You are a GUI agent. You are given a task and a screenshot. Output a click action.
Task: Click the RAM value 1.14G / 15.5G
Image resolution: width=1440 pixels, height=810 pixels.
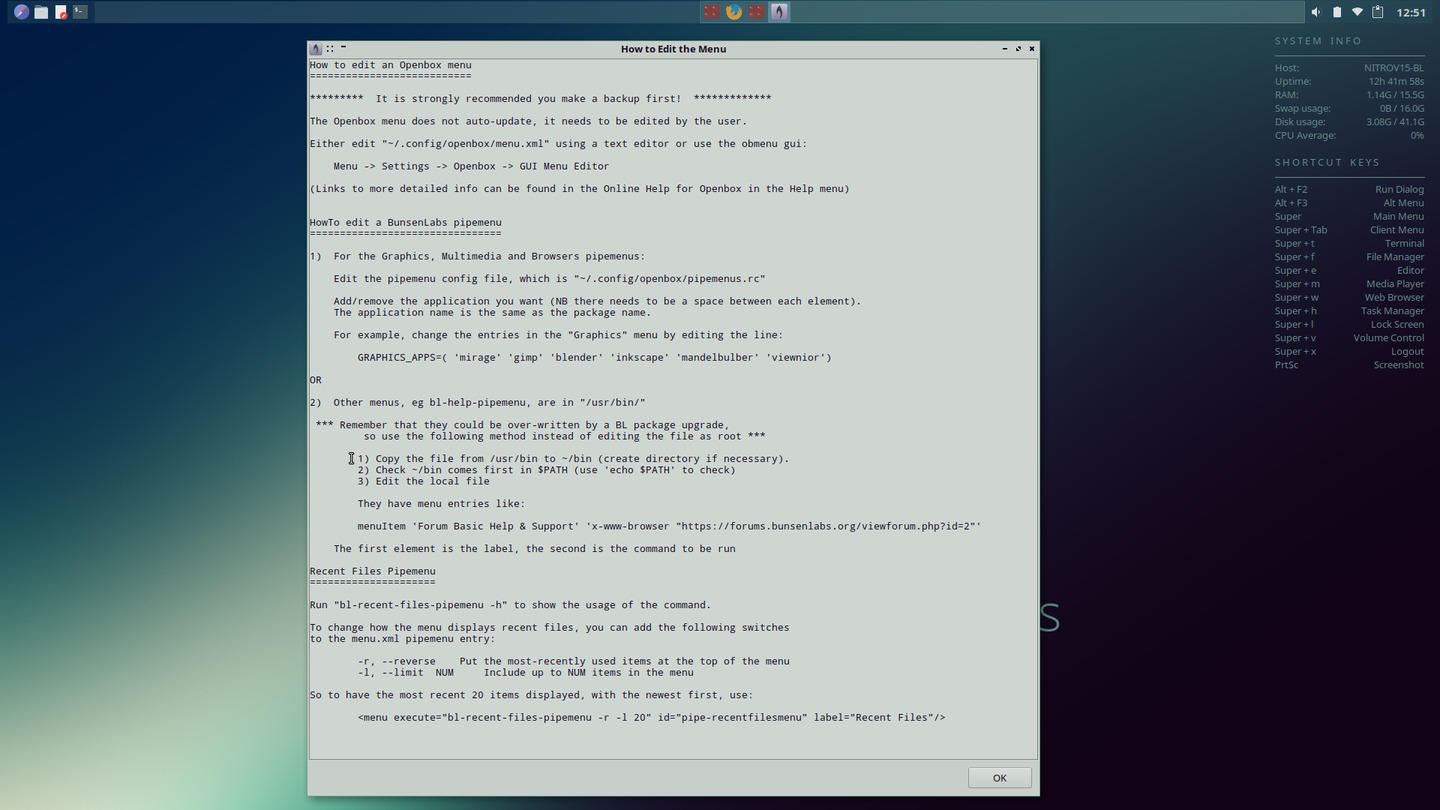(1395, 95)
